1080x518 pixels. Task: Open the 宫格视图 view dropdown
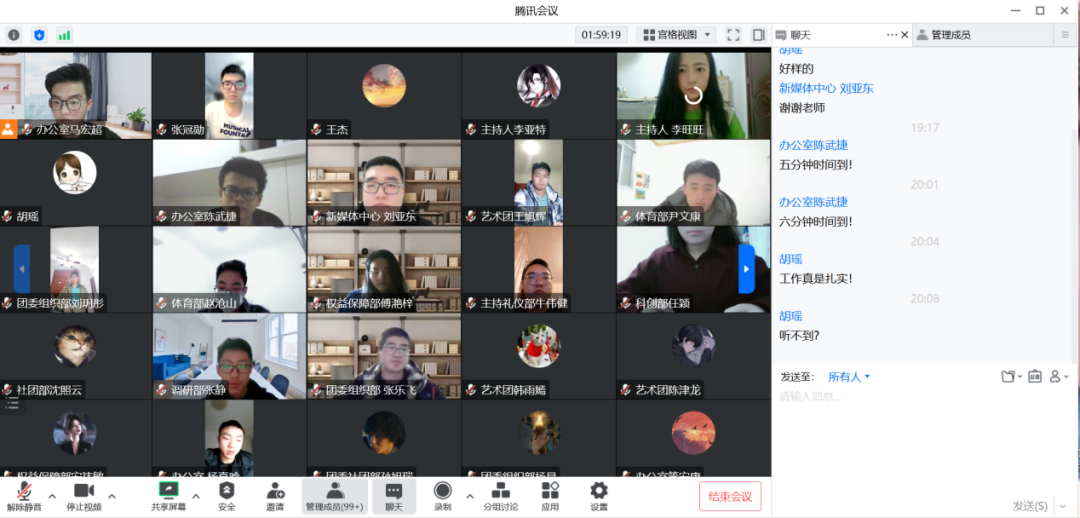tap(676, 35)
